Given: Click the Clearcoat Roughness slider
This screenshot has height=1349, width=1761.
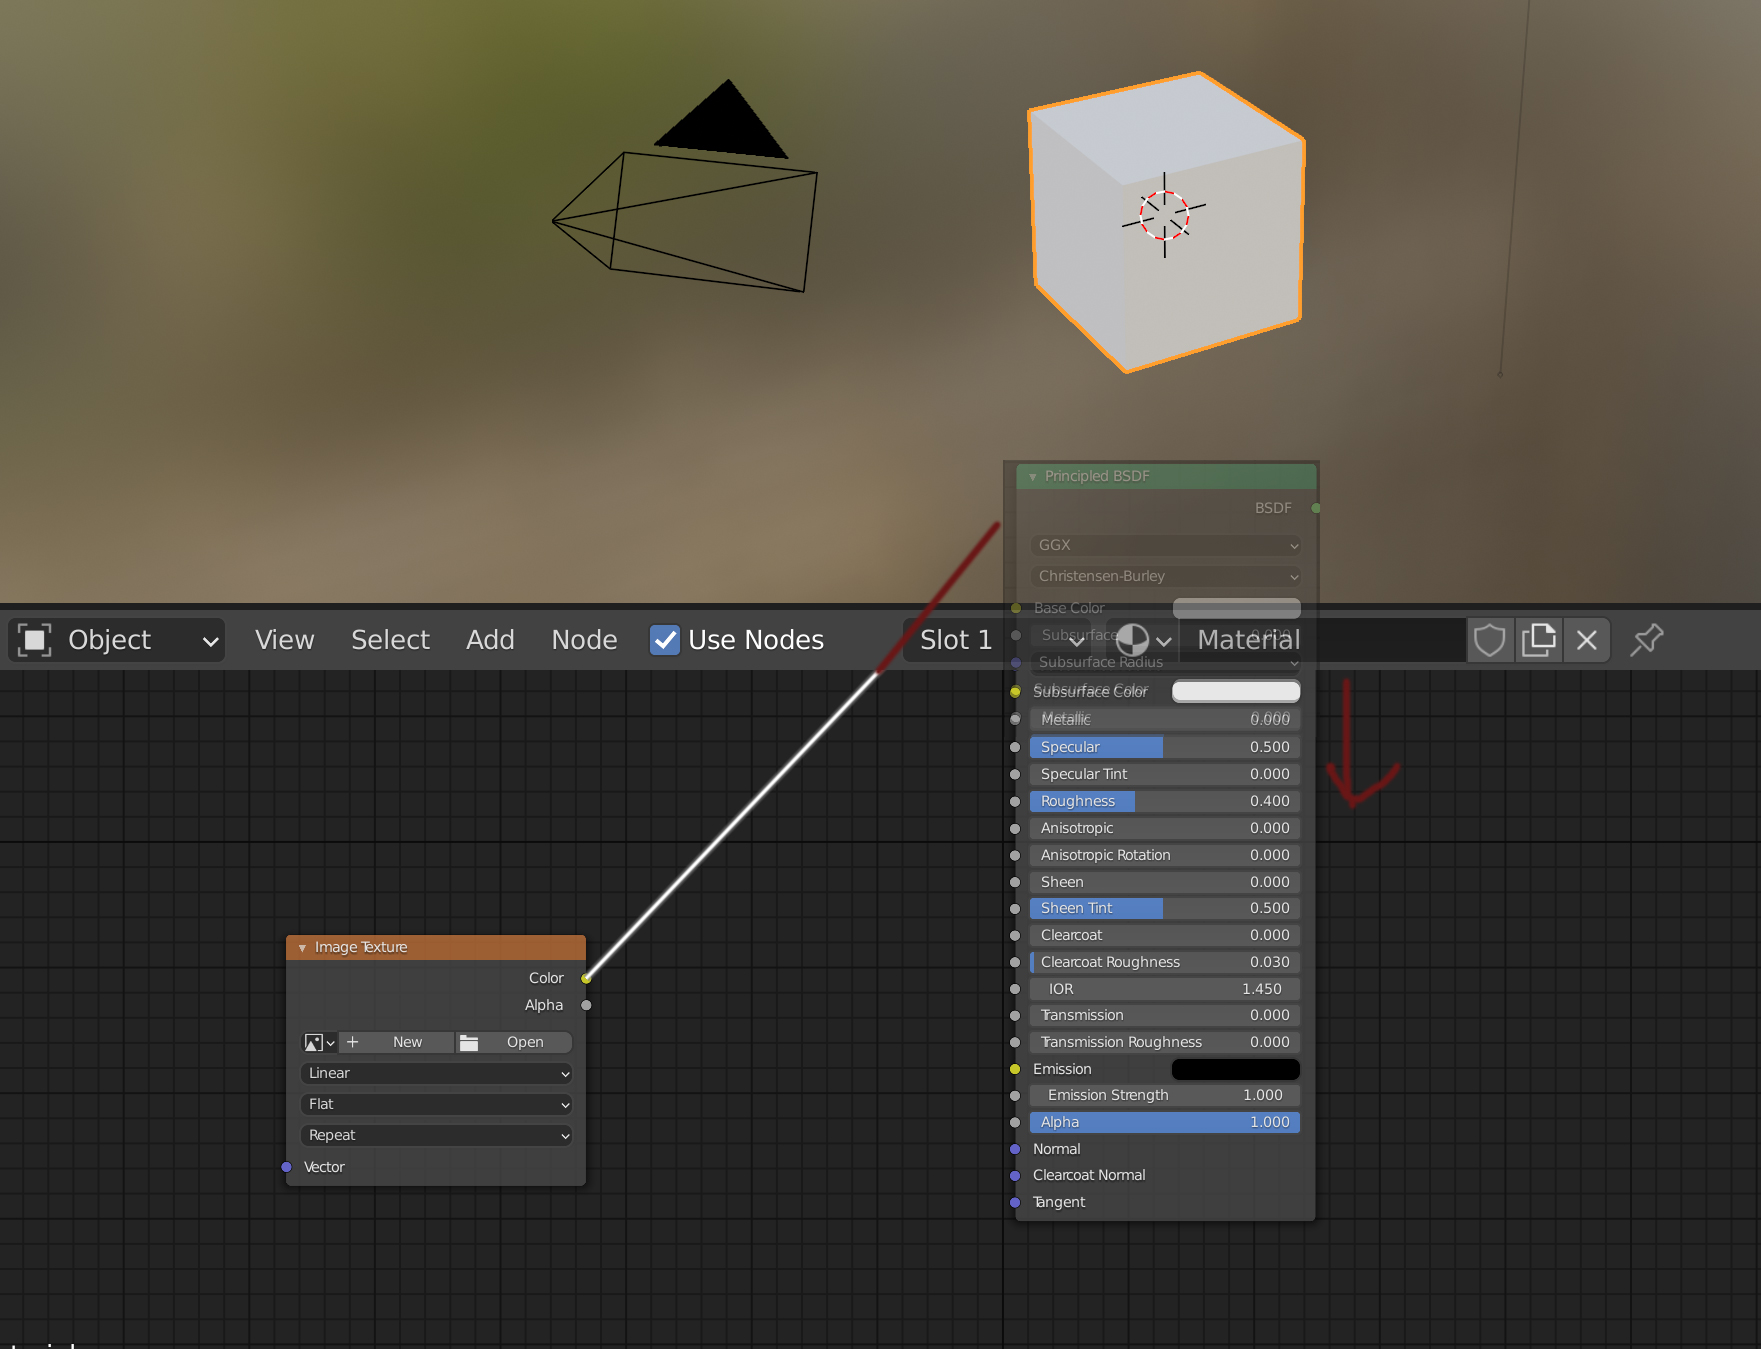Looking at the screenshot, I should point(1165,963).
